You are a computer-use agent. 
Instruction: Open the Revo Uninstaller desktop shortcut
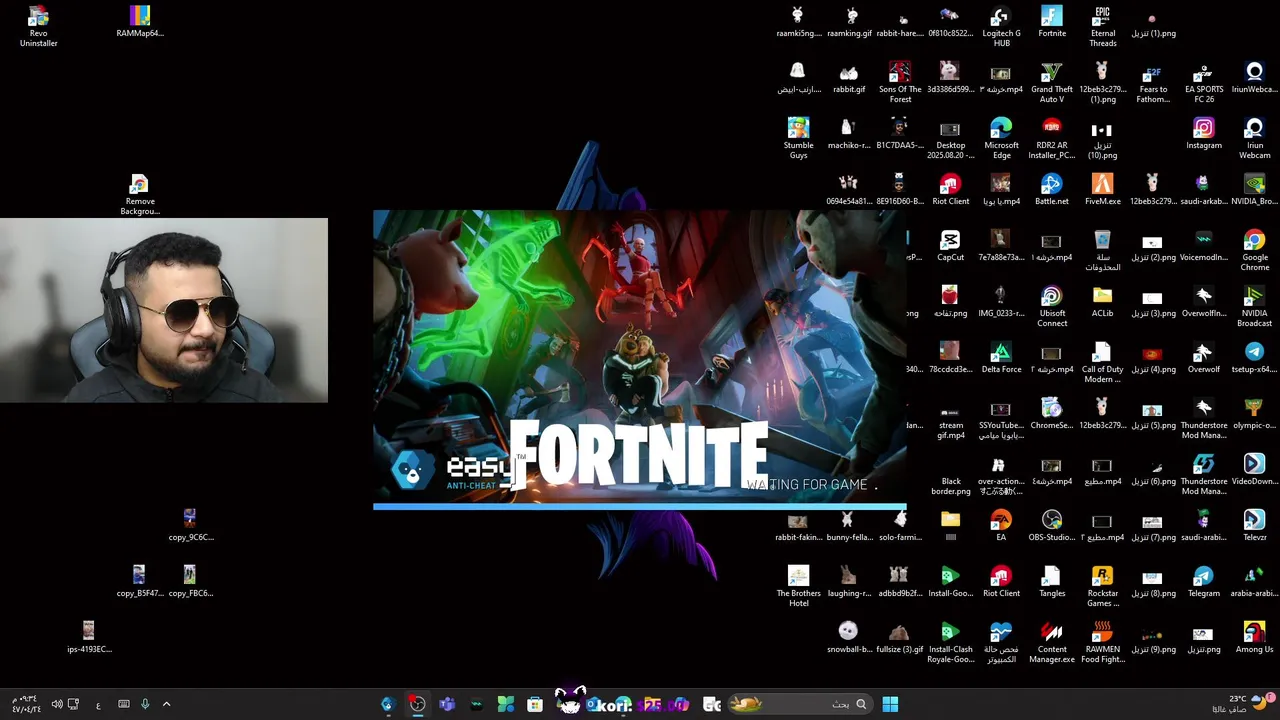click(38, 27)
